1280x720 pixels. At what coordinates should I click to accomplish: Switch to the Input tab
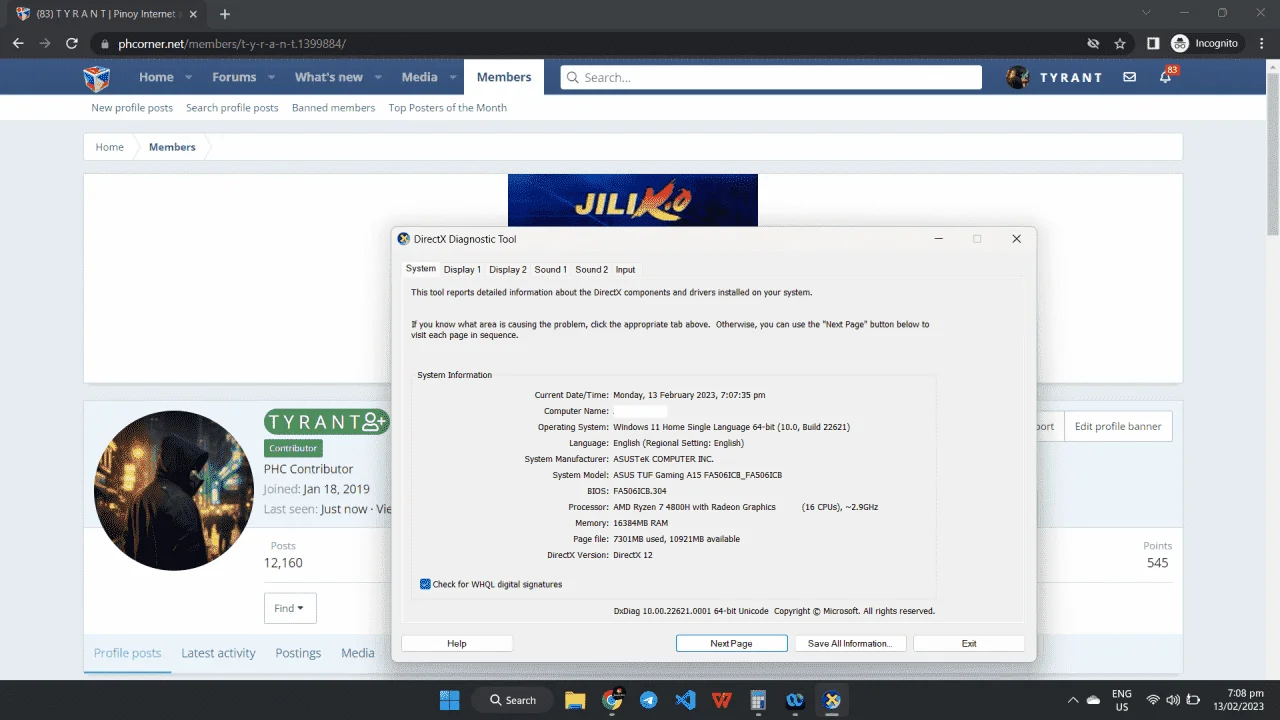625,269
